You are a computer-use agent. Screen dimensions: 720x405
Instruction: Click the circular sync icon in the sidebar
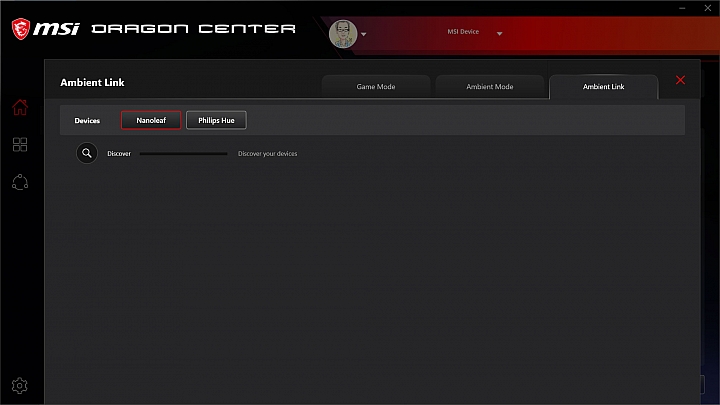20,182
